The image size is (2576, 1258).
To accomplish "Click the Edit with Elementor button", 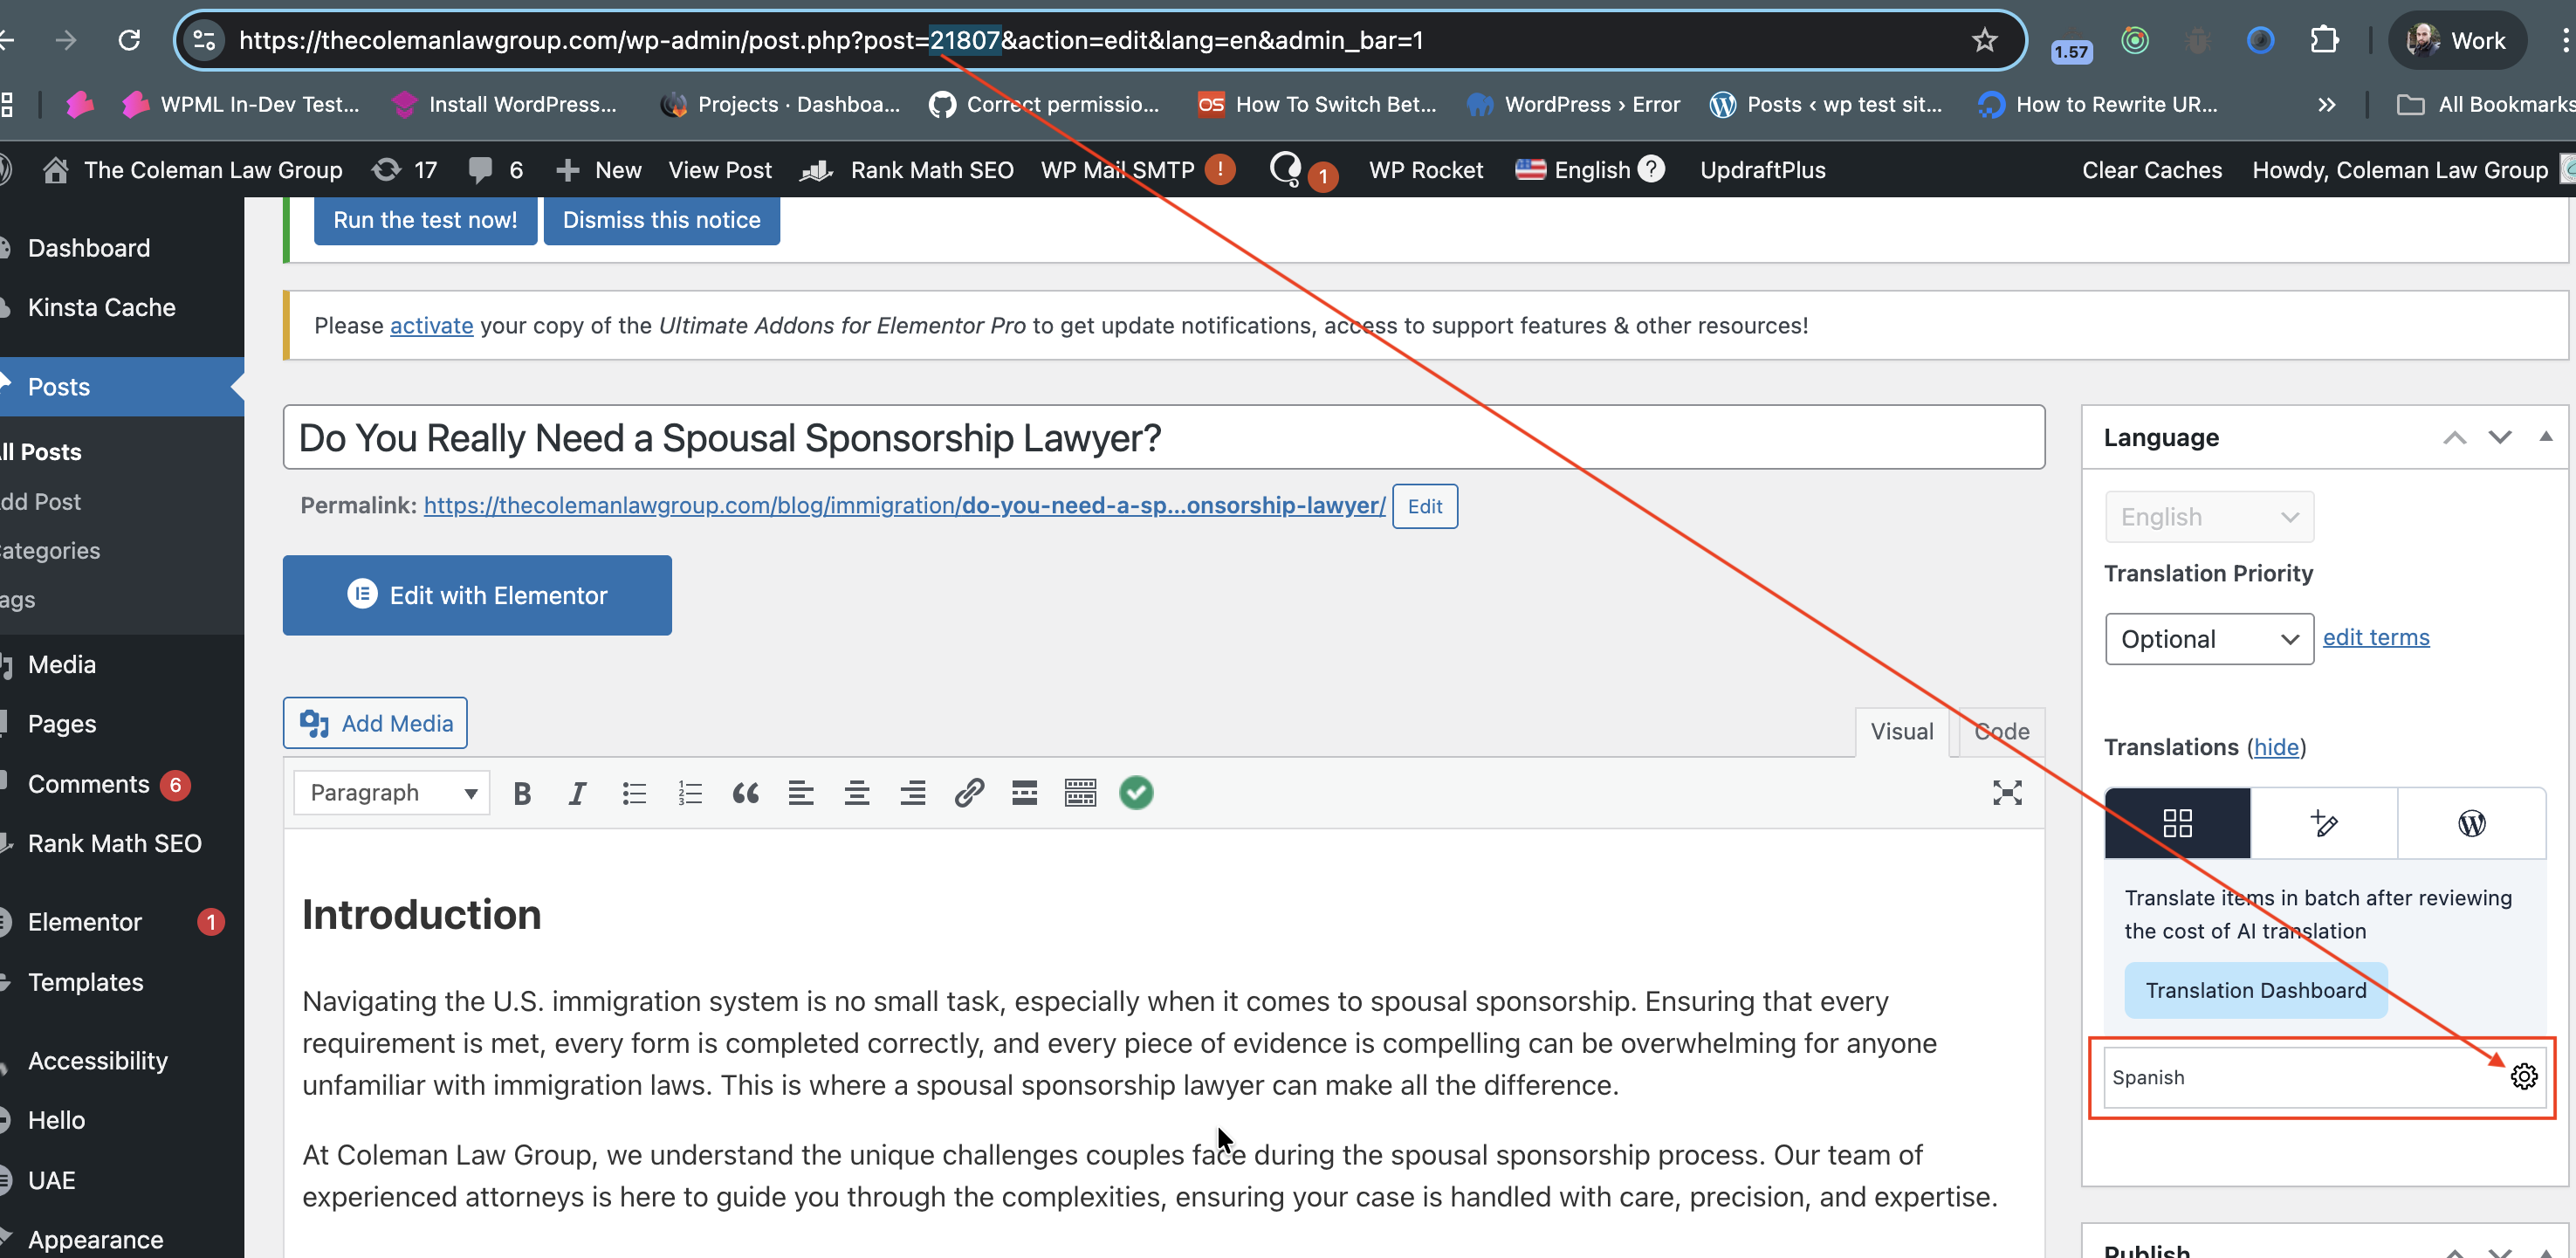I will [477, 595].
